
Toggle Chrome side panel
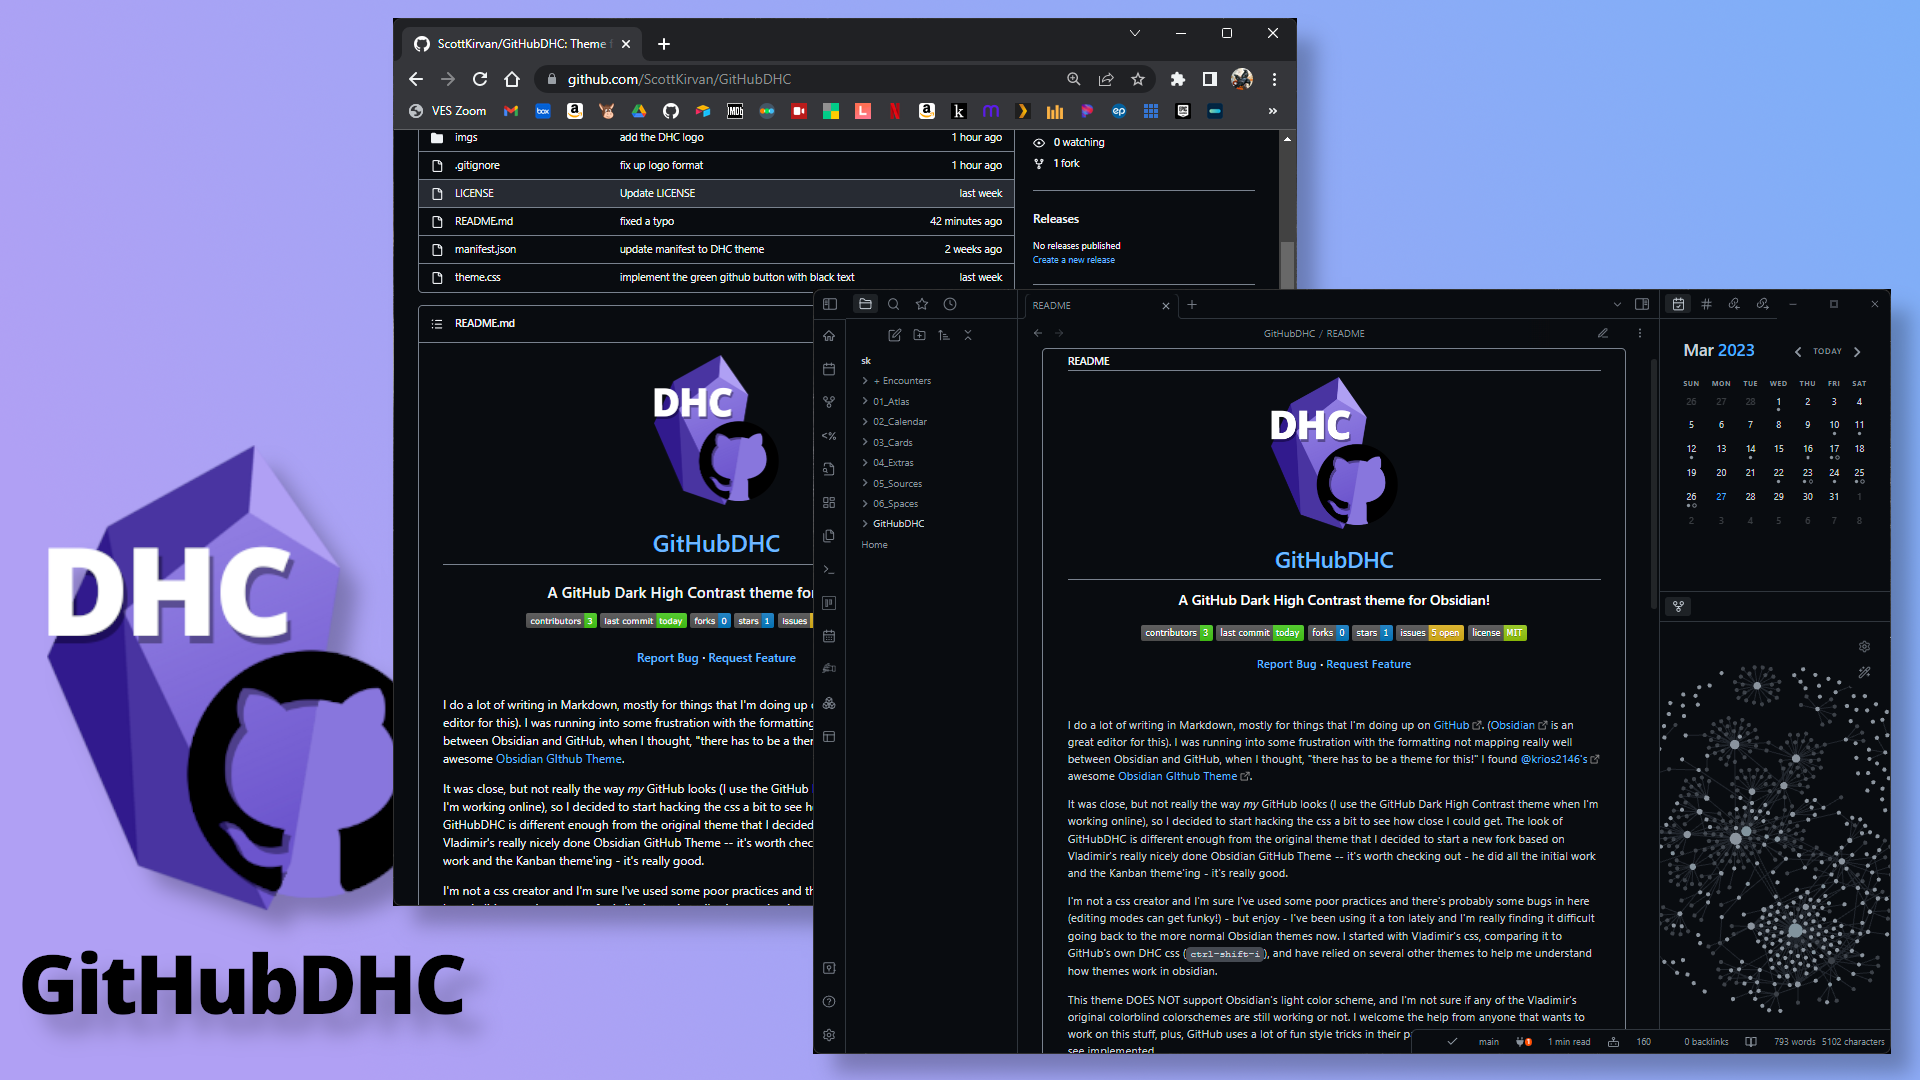coord(1210,79)
